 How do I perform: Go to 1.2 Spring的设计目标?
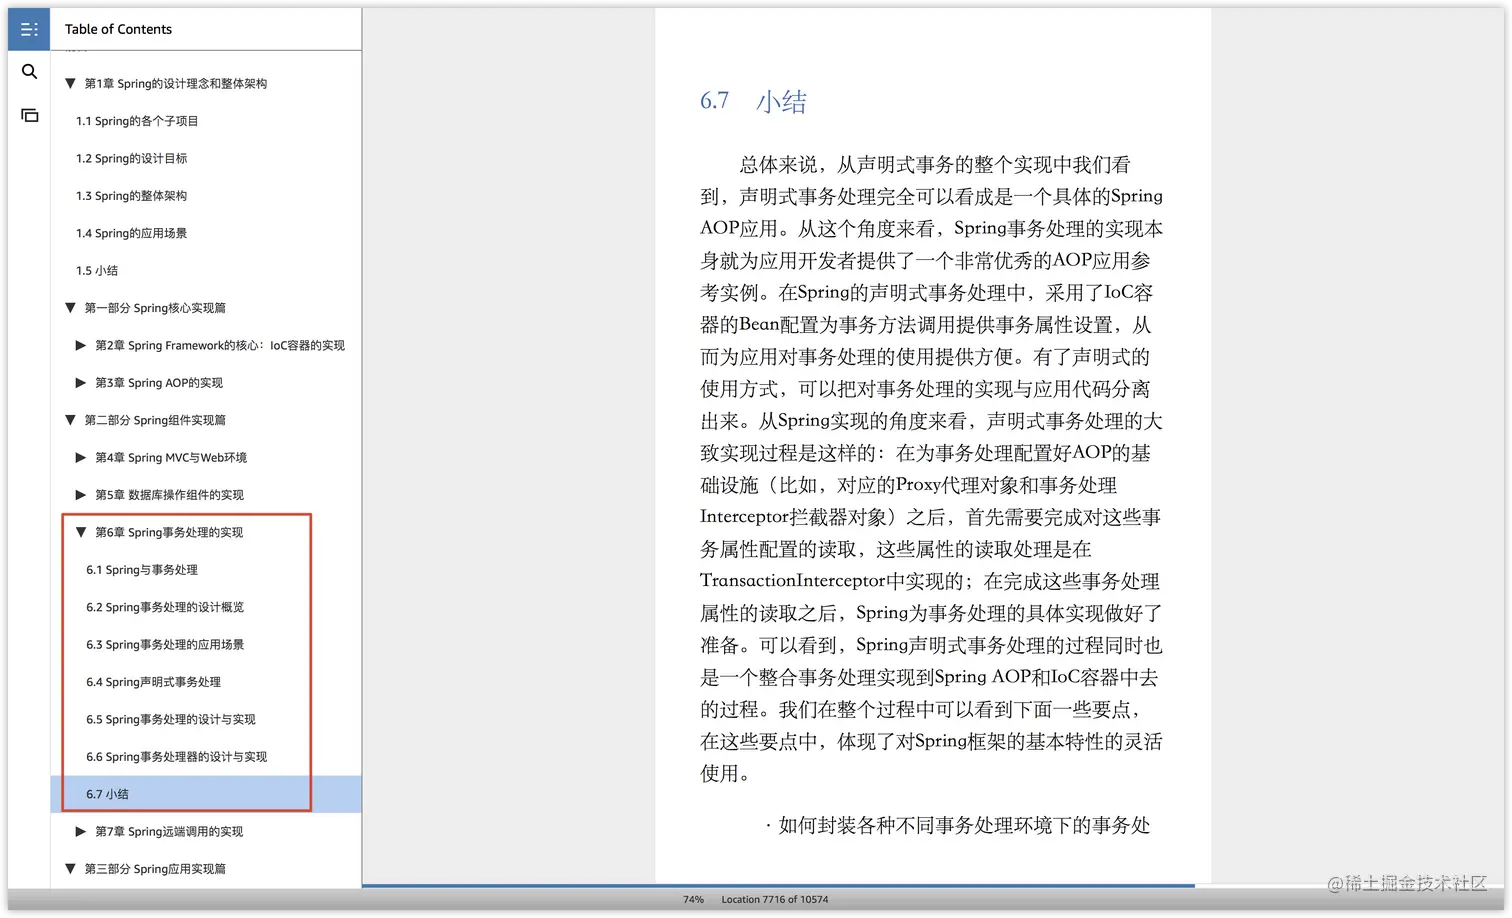pyautogui.click(x=131, y=158)
